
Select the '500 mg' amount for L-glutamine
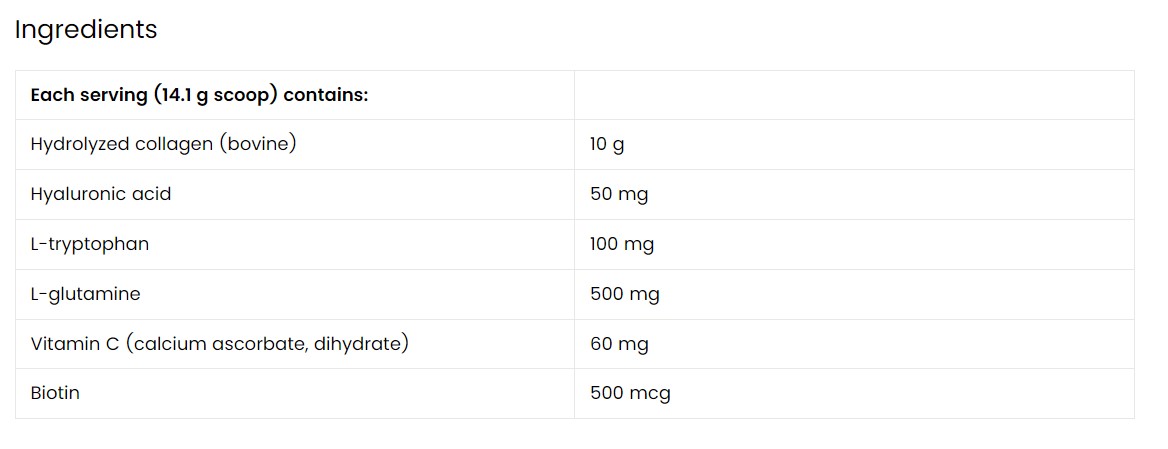[x=625, y=294]
